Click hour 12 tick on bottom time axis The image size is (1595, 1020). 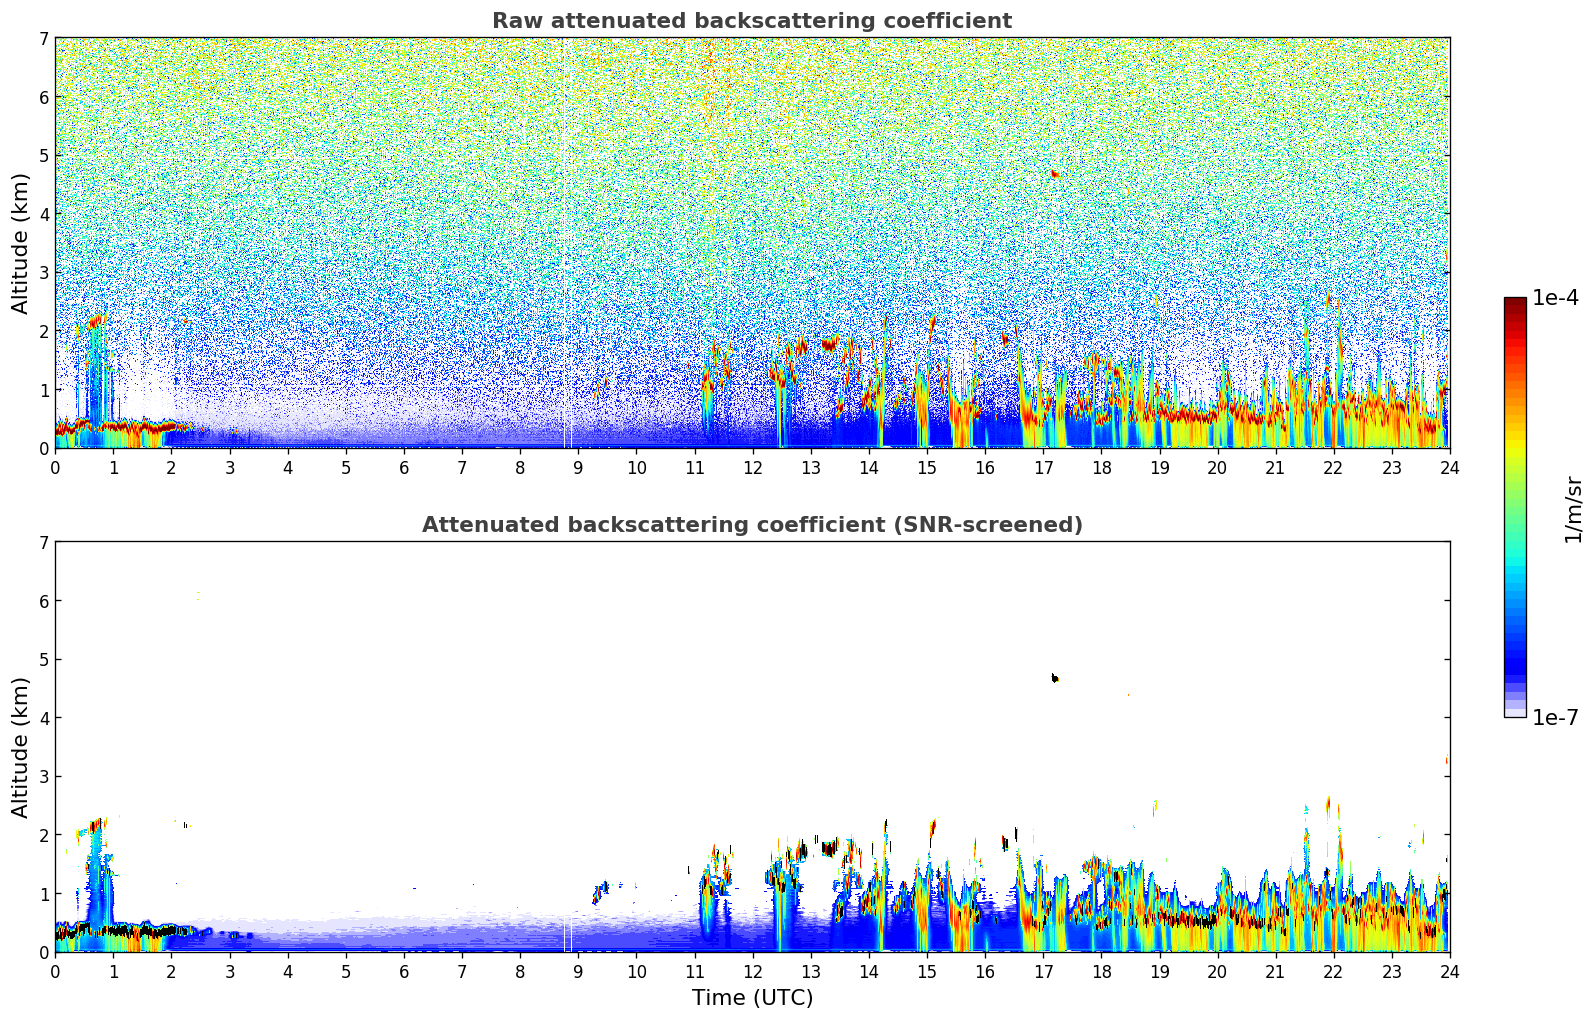click(x=752, y=971)
